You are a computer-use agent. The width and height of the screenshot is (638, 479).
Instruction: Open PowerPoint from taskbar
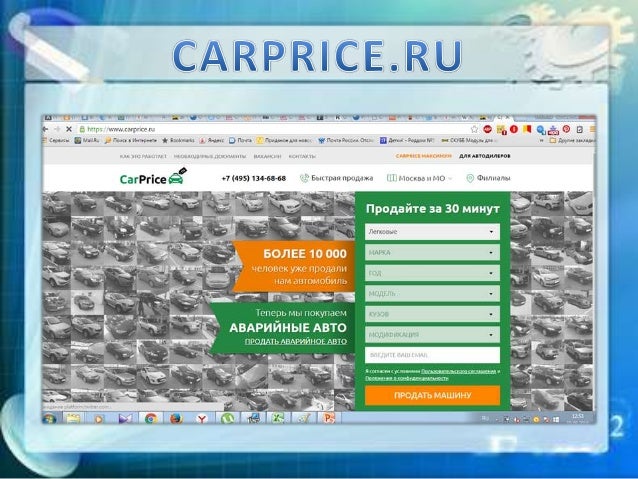tap(329, 418)
